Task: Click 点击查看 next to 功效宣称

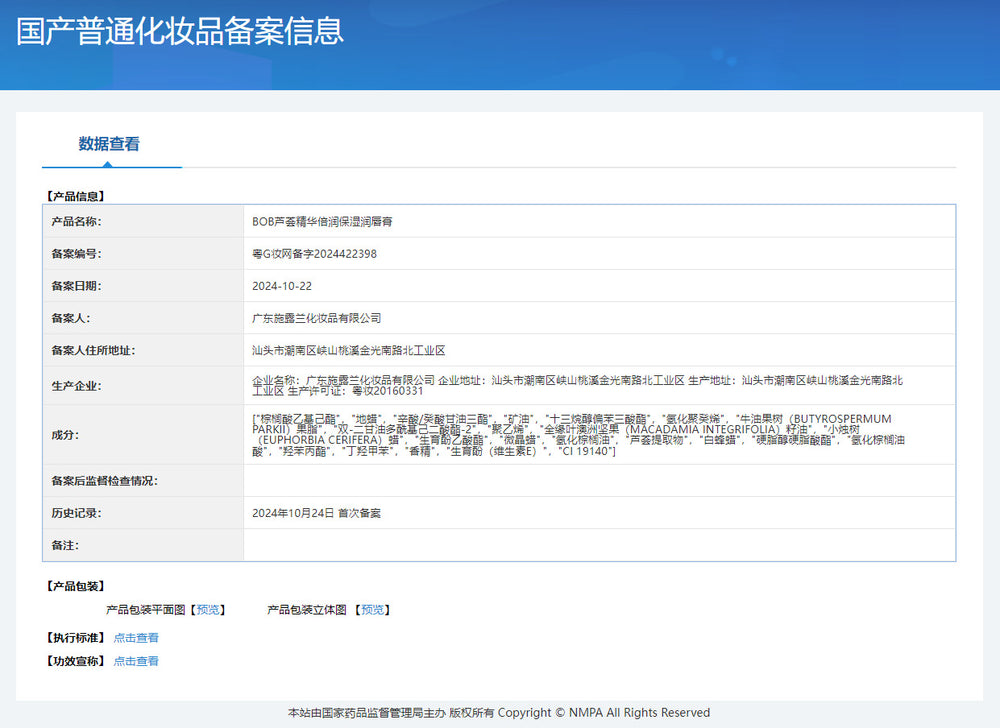Action: pos(136,661)
